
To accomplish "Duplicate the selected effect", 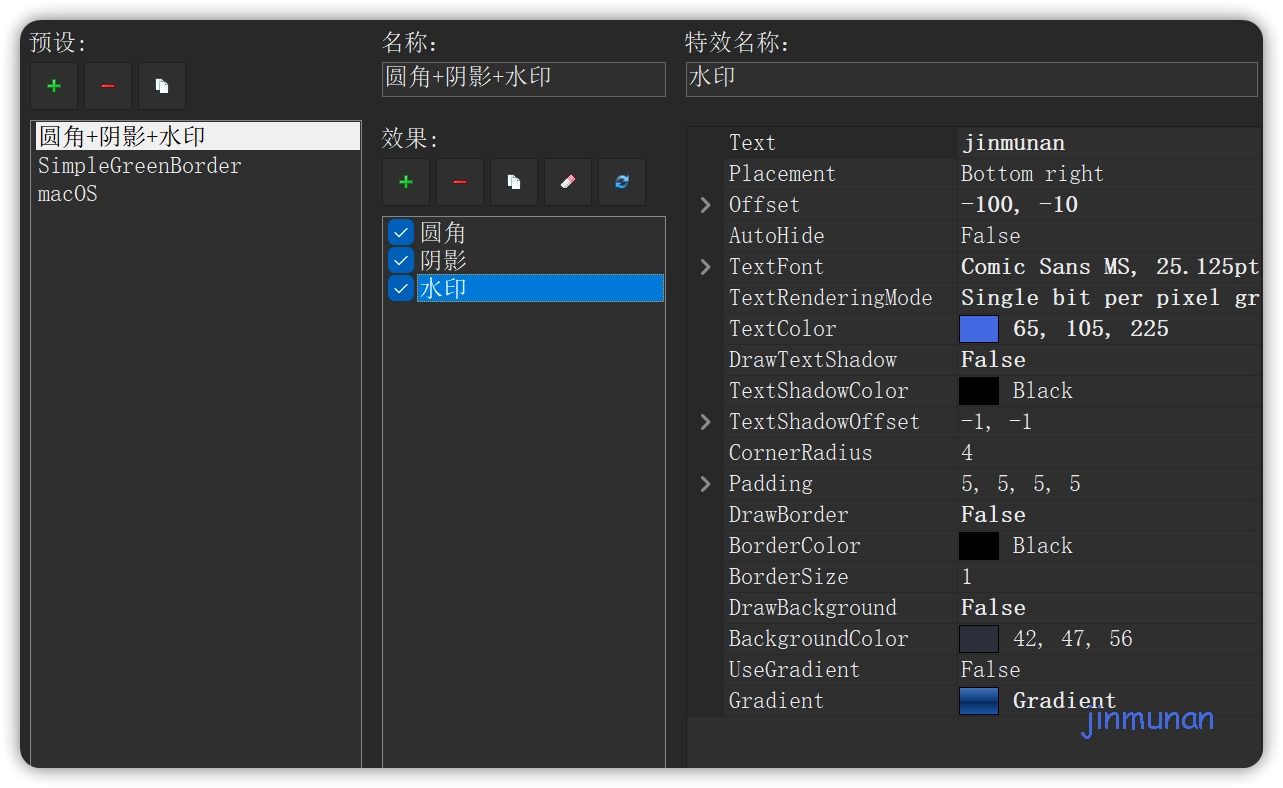I will 514,182.
